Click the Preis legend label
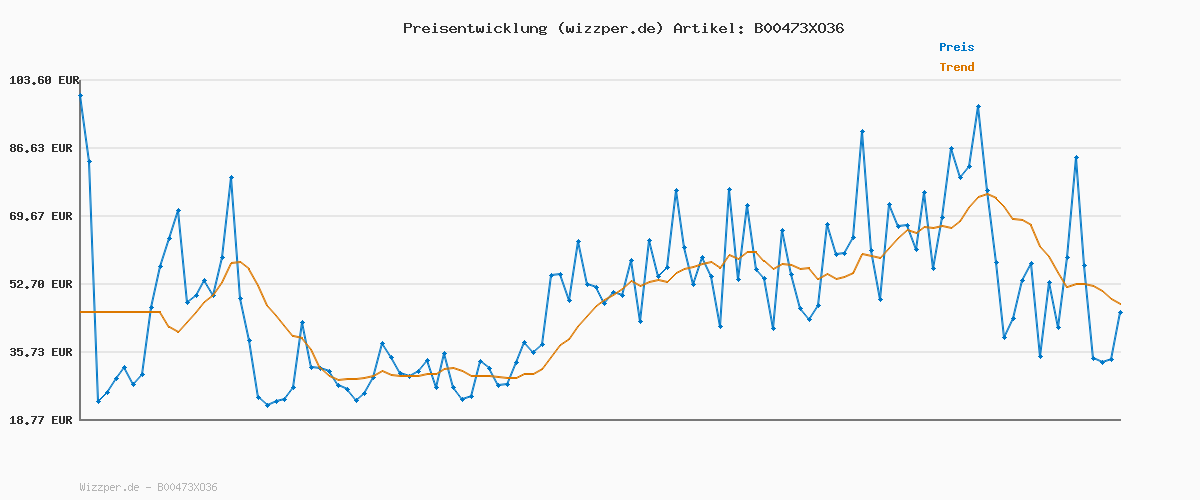Screen dimensions: 1200x500 click(x=956, y=47)
